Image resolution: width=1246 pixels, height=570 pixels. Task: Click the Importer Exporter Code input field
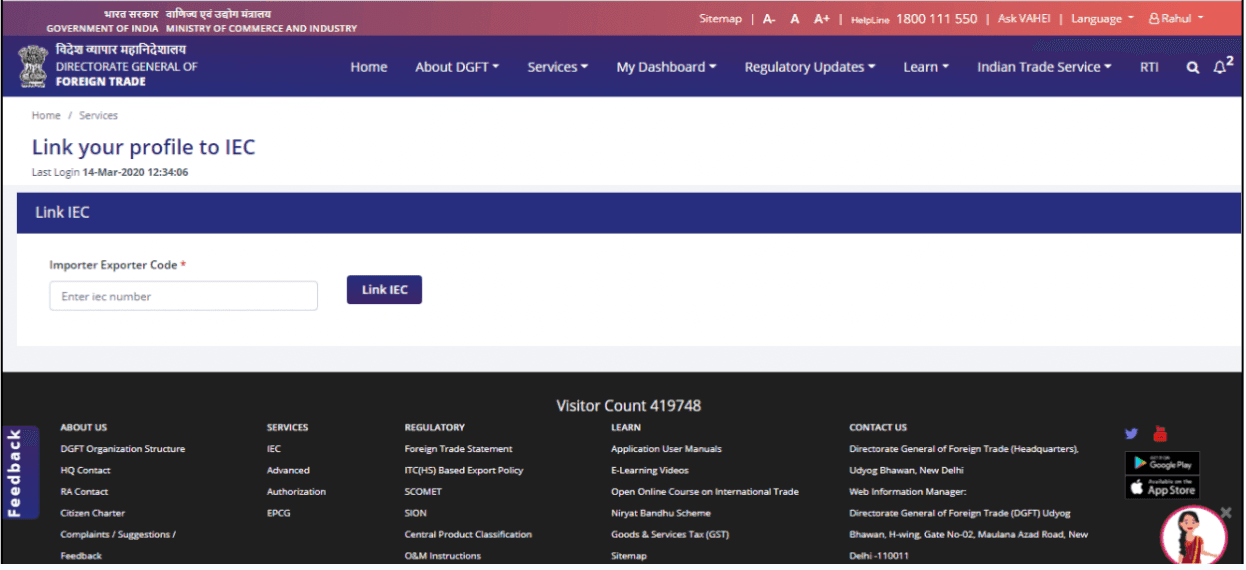tap(183, 296)
